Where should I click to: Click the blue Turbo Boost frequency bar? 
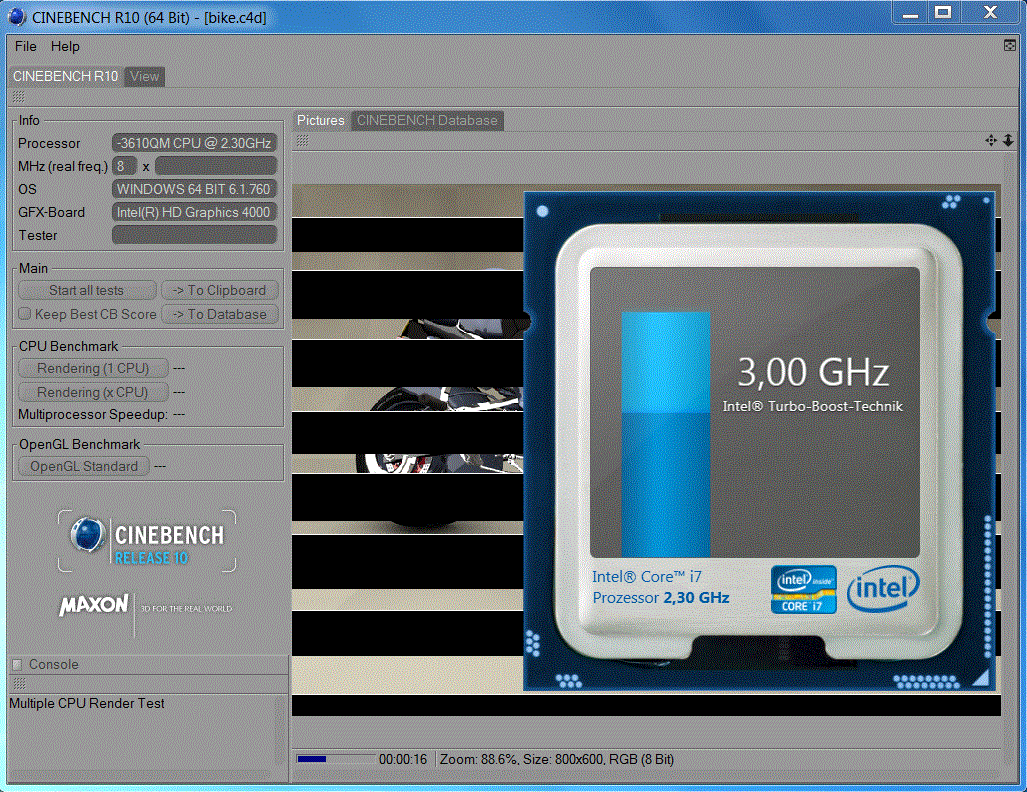coord(665,434)
